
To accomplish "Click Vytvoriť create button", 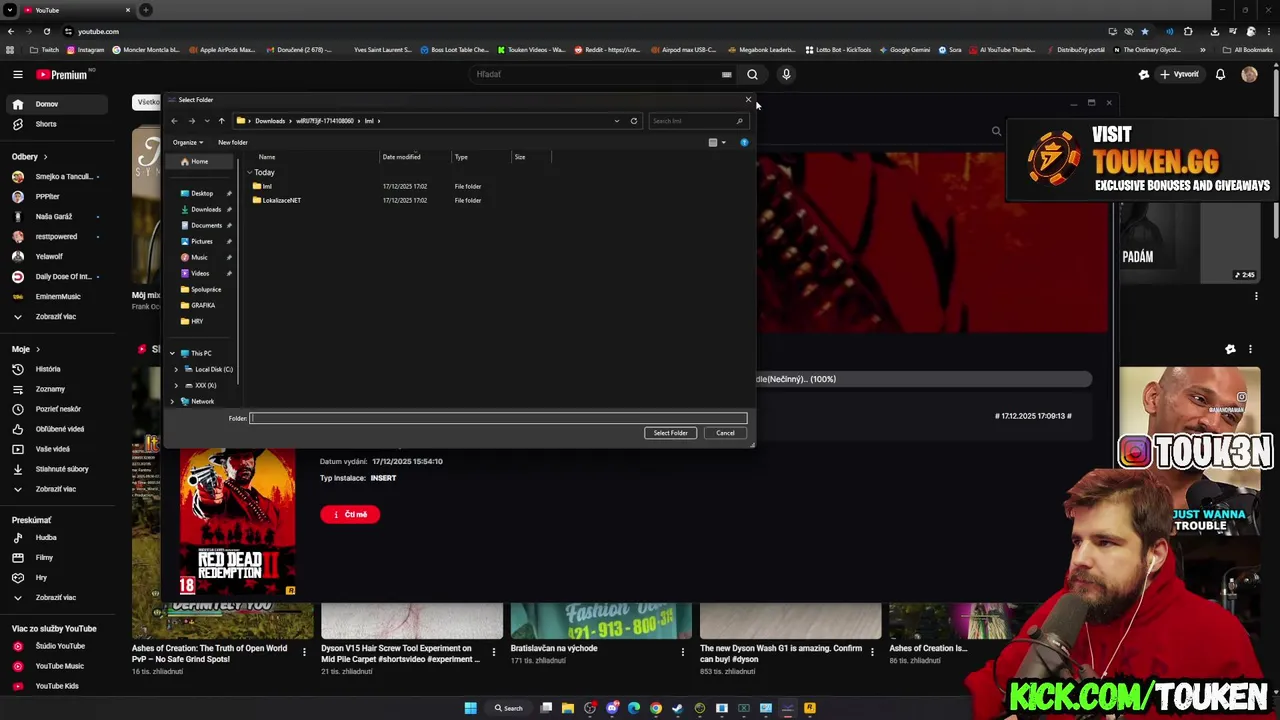I will (x=1179, y=74).
